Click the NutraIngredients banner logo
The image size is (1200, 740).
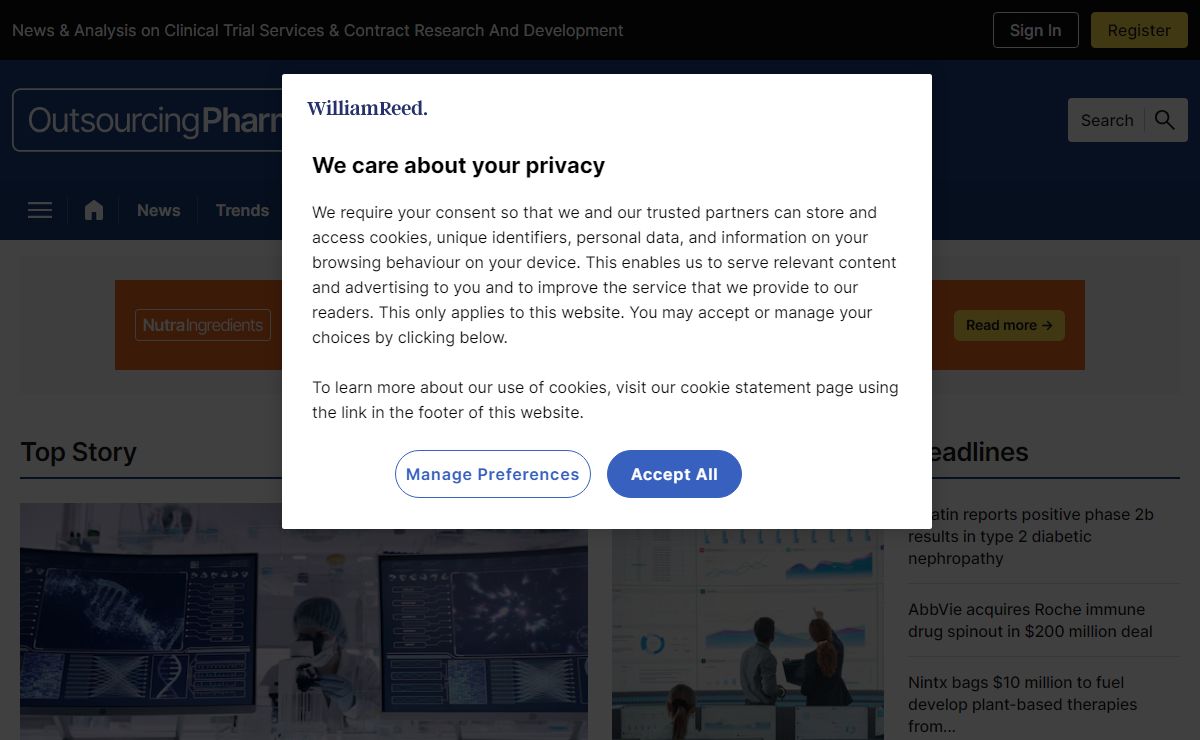[x=203, y=325]
